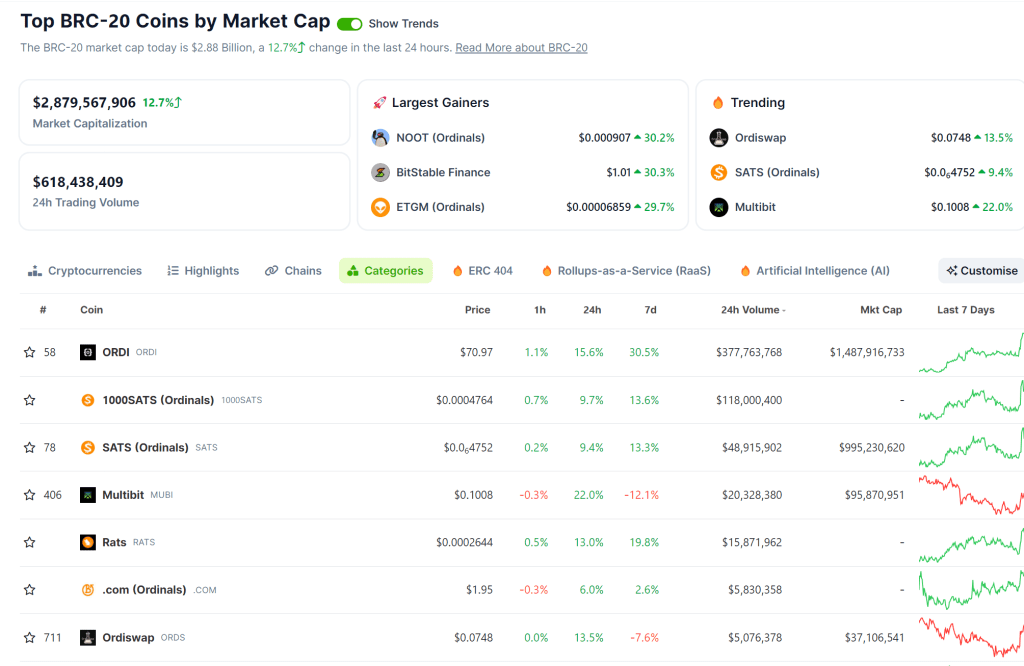This screenshot has width=1024, height=666.
Task: Sort the table by Mkt Cap header
Action: (881, 310)
